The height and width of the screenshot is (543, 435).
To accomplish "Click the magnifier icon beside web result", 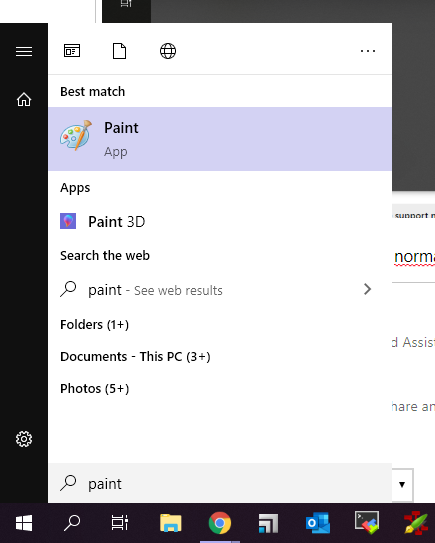I will (68, 289).
